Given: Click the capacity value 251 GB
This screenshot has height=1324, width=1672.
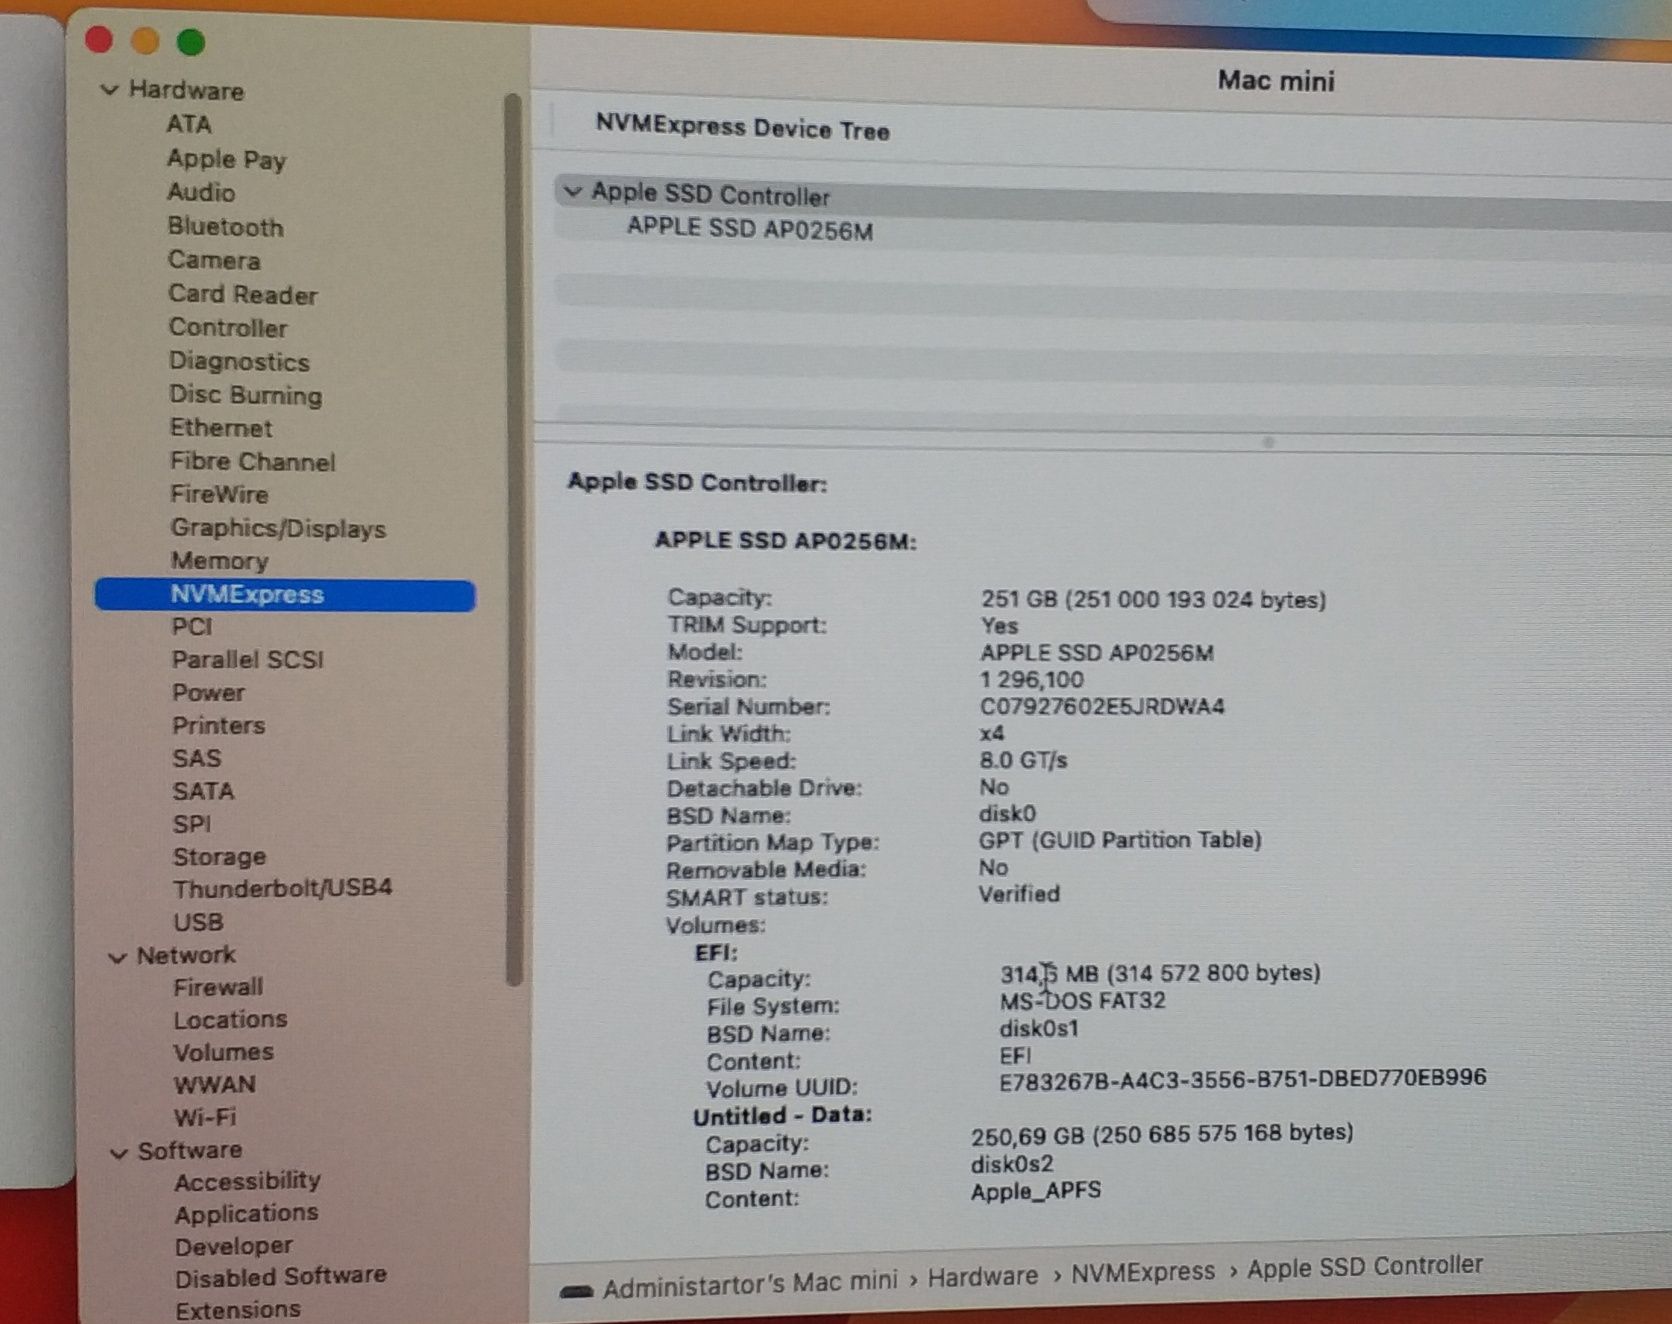Looking at the screenshot, I should 1153,600.
